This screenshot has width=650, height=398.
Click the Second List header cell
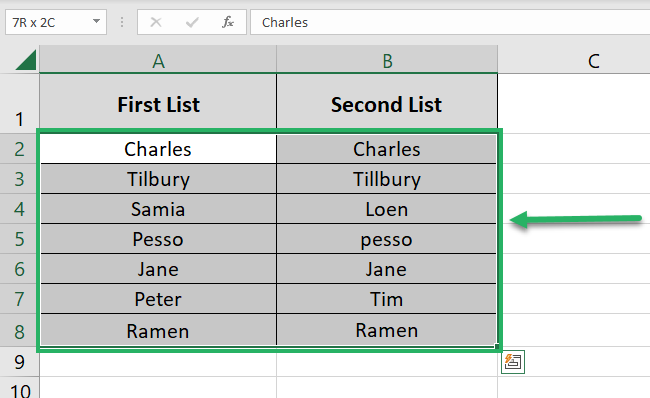387,104
